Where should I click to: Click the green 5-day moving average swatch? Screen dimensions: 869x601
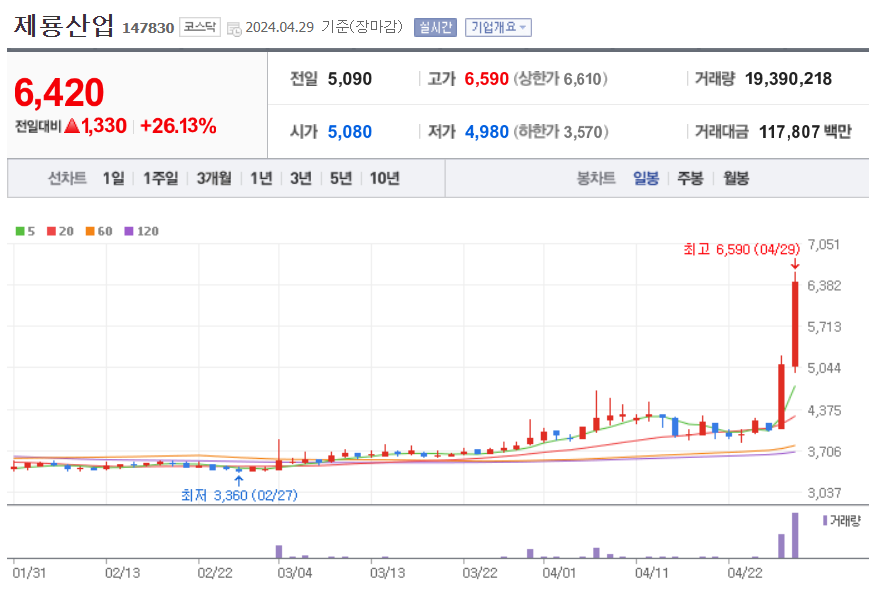[20, 231]
